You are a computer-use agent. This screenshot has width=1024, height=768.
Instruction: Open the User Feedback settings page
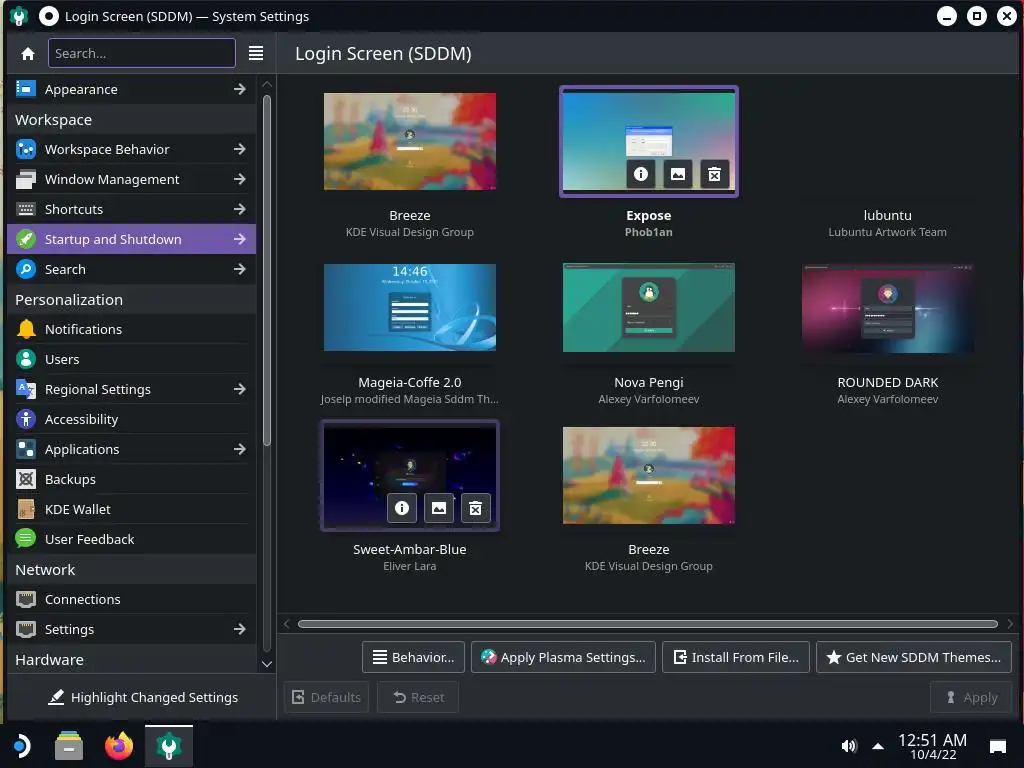tap(131, 539)
